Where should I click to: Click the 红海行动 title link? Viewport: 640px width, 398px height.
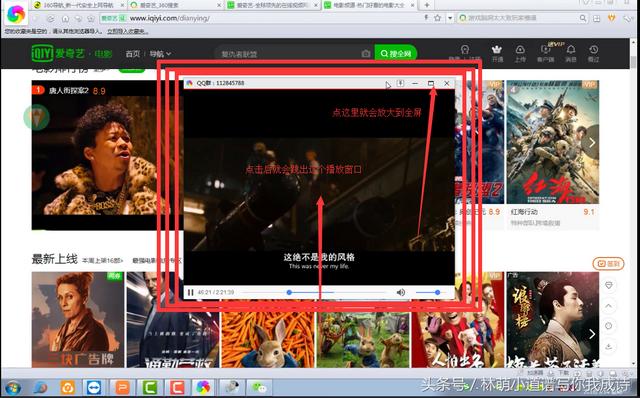(x=524, y=212)
